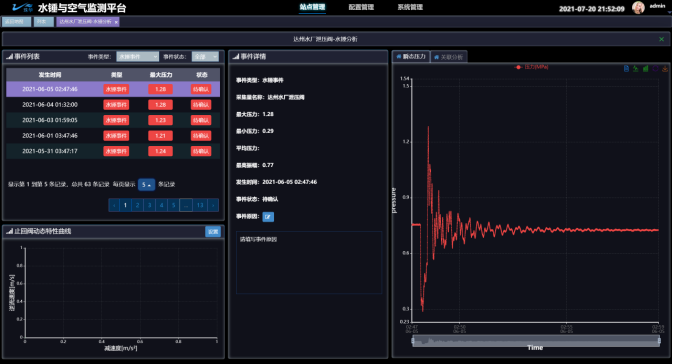Viewport: 673px width, 364px height.
Task: Select event row 2021-06-03 01:59:05
Action: [113, 120]
